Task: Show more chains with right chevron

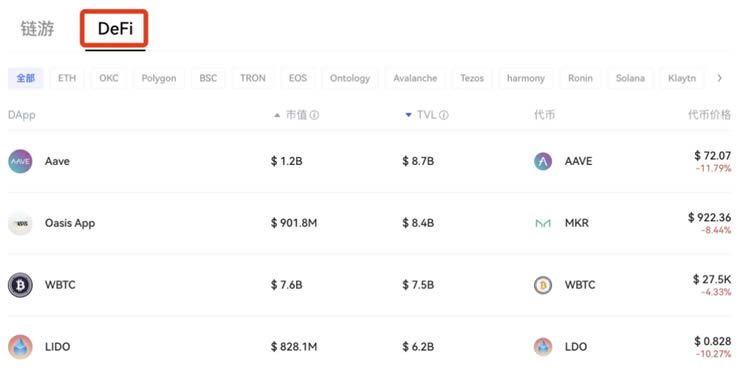Action: [x=719, y=78]
